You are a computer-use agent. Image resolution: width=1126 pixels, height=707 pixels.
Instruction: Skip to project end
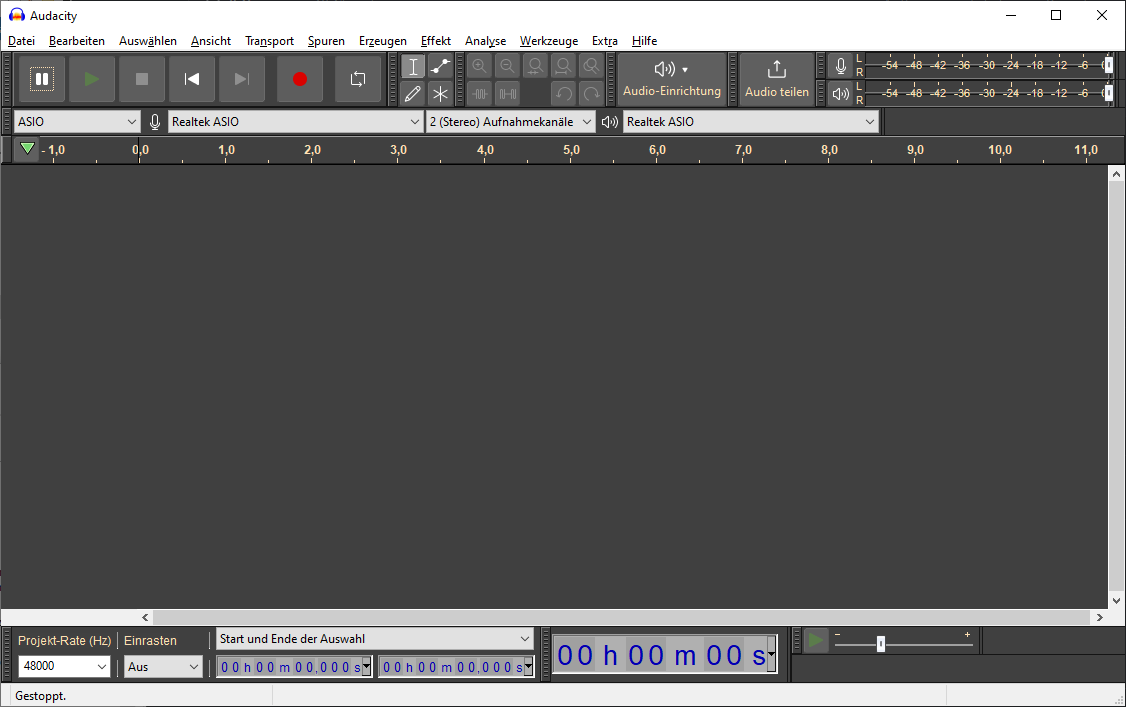pos(242,79)
